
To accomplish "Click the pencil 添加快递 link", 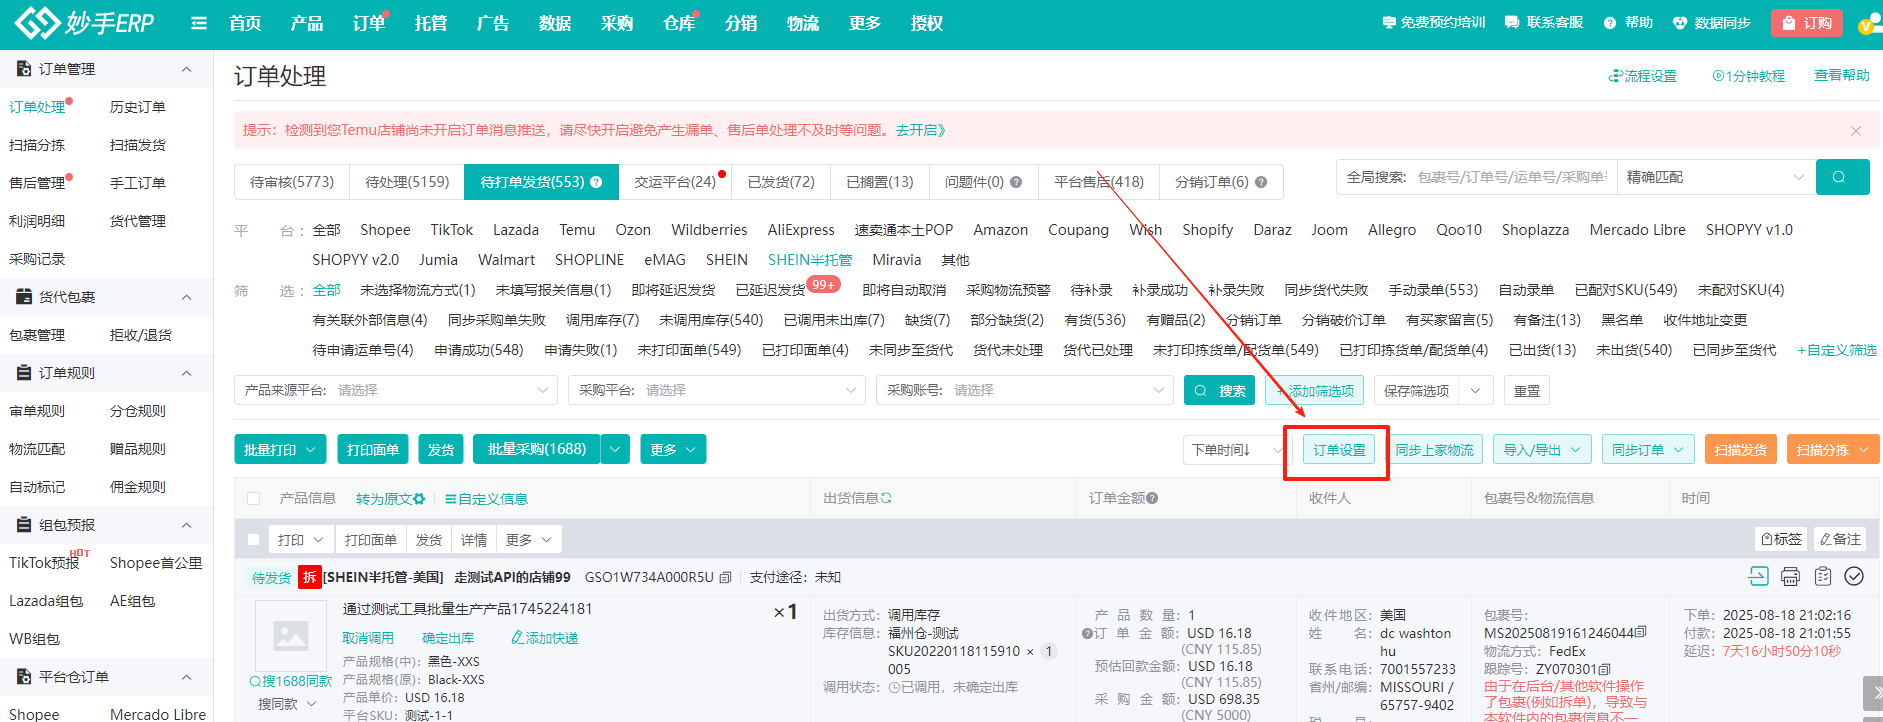I will point(544,638).
